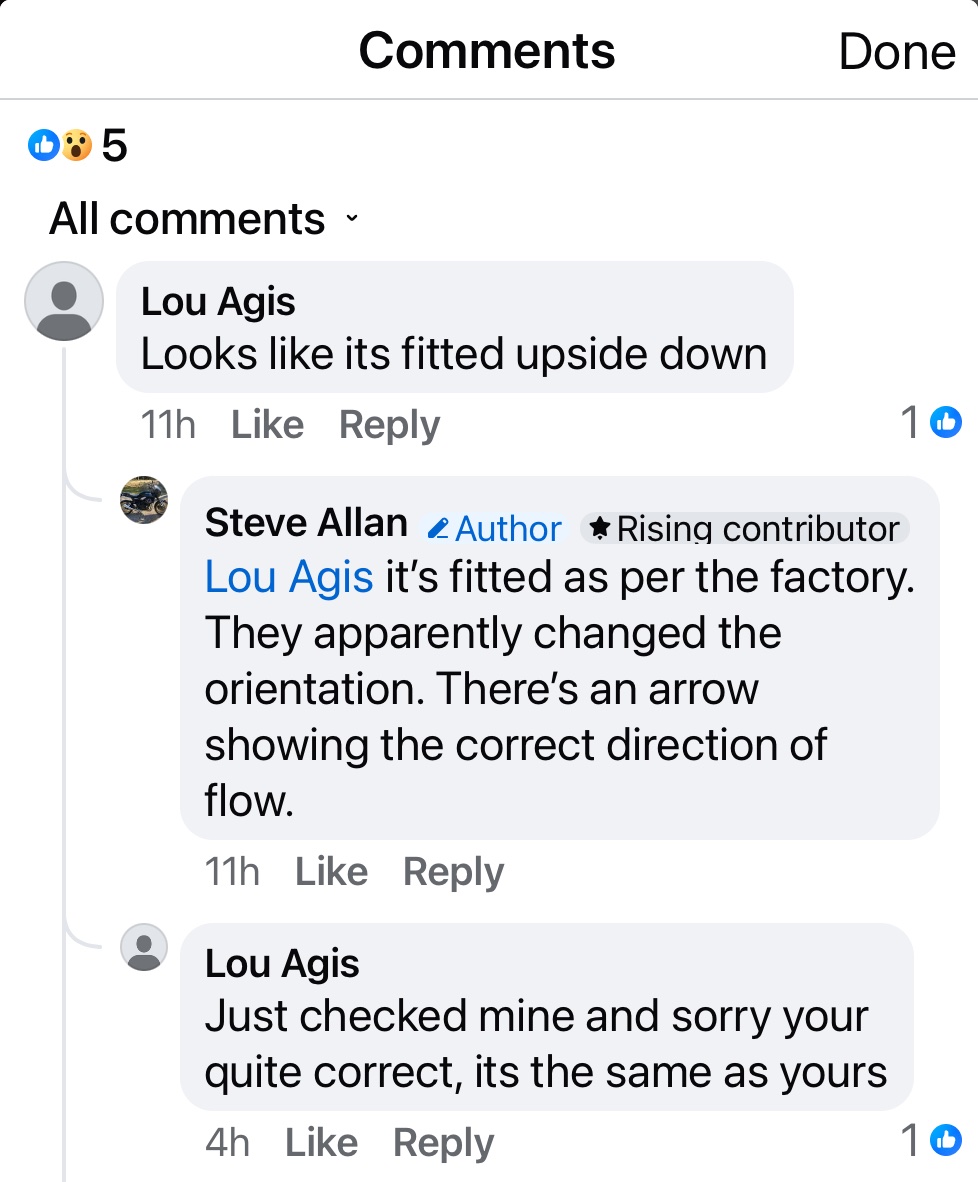Open Steve Allan's motorcycle profile picture

tap(144, 500)
